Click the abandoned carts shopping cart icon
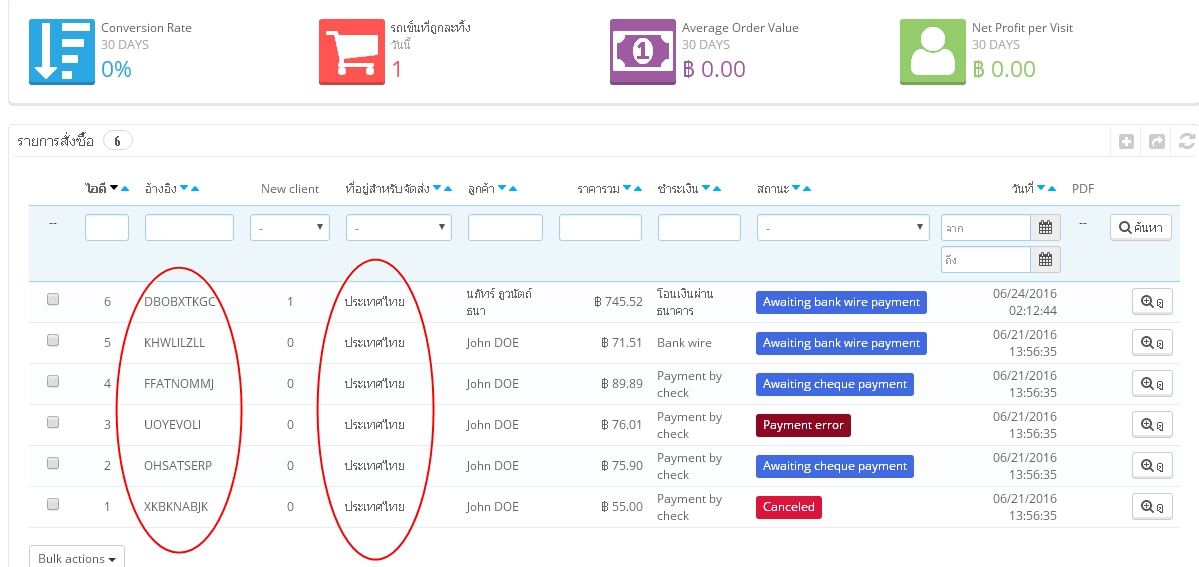The width and height of the screenshot is (1199, 567). click(352, 51)
